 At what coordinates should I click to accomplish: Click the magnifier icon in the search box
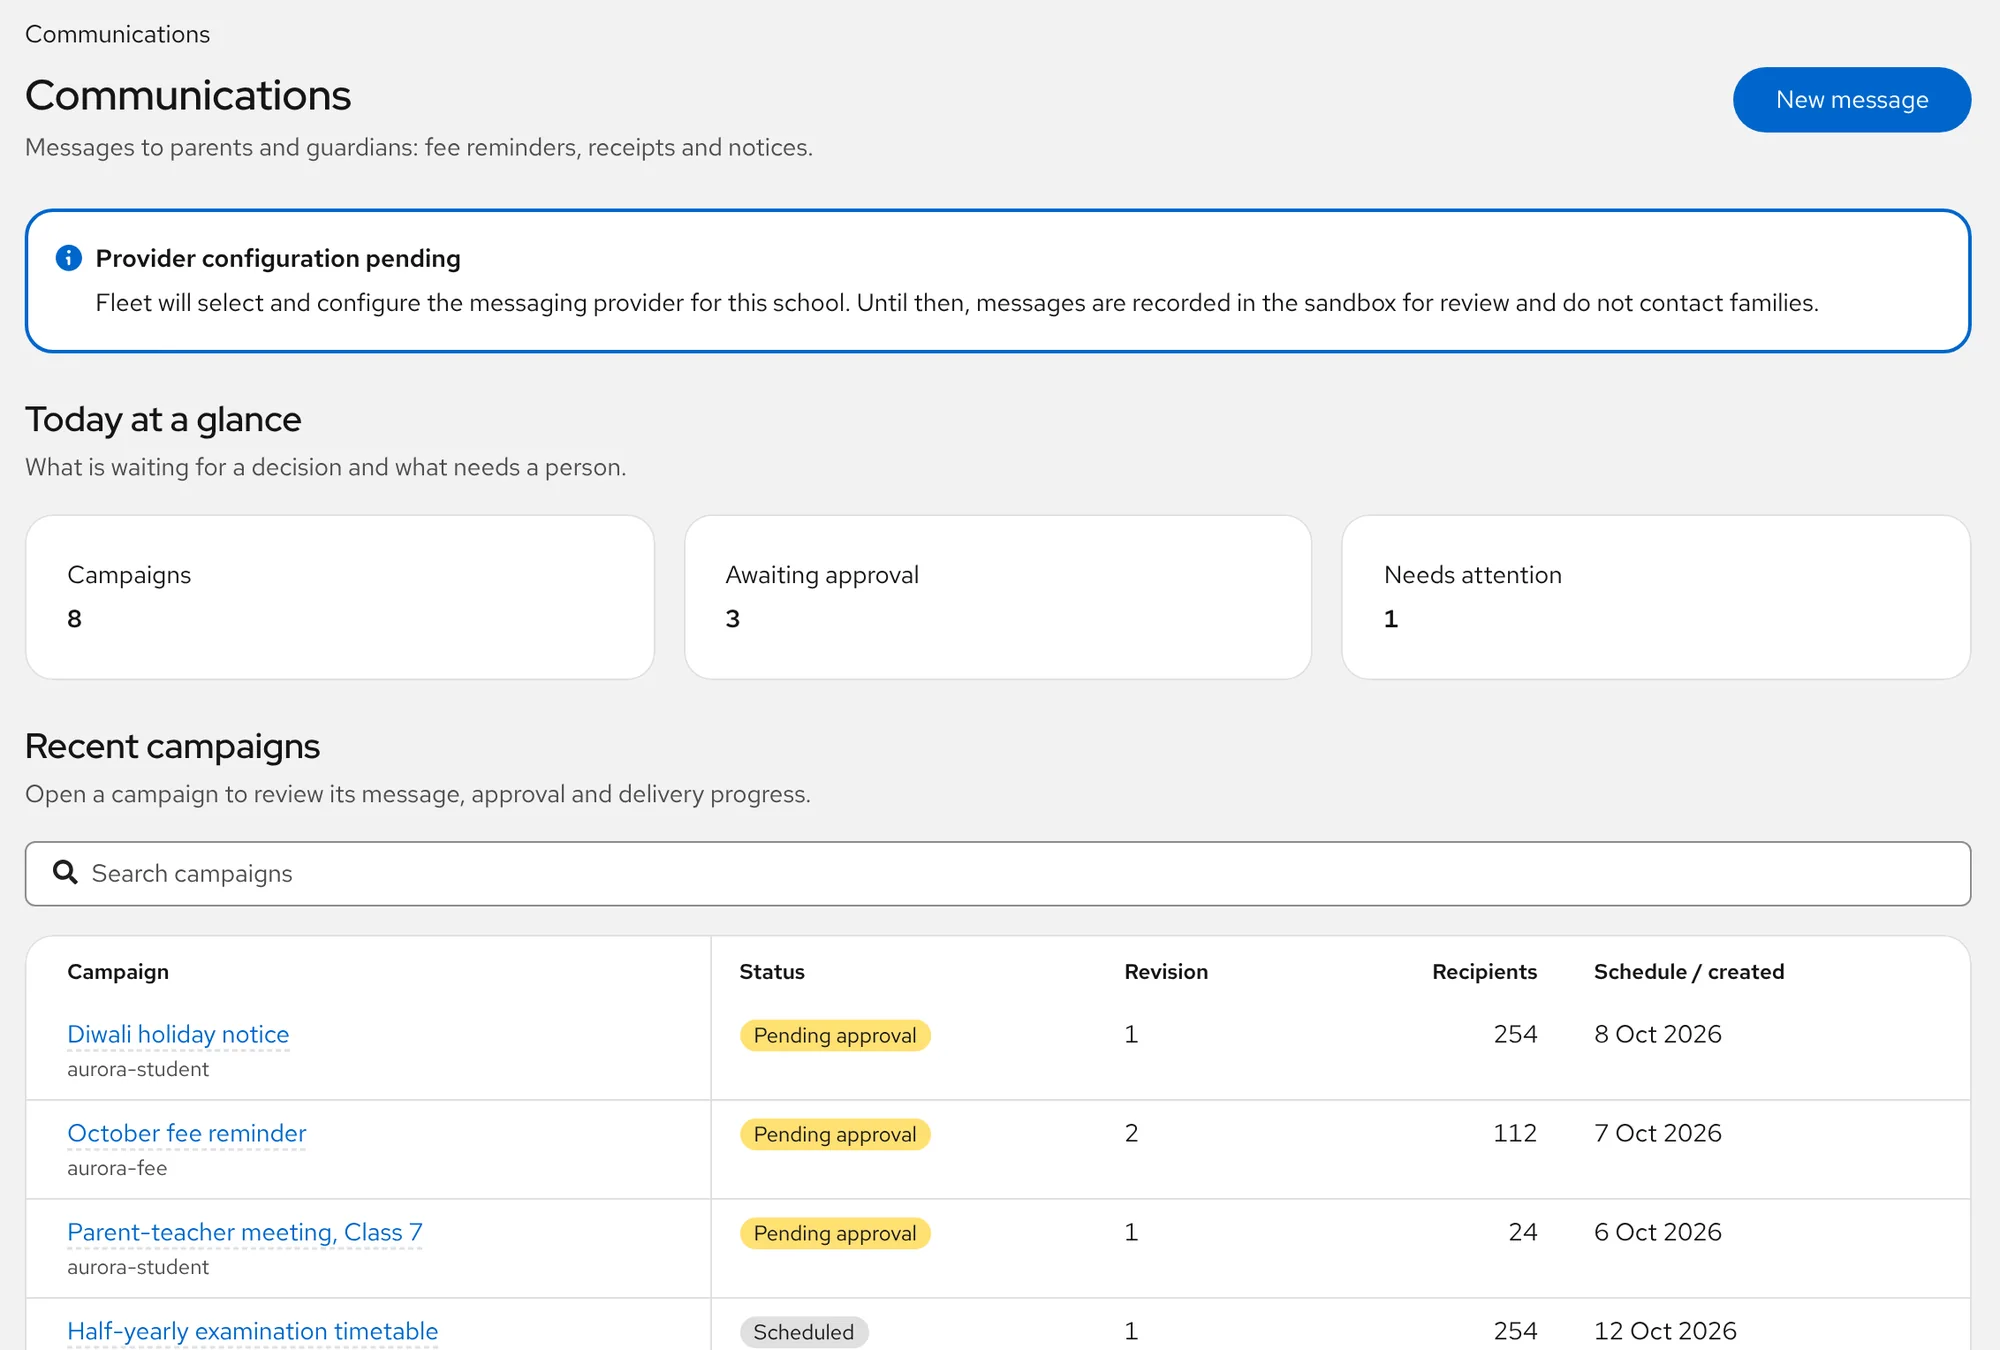(65, 873)
